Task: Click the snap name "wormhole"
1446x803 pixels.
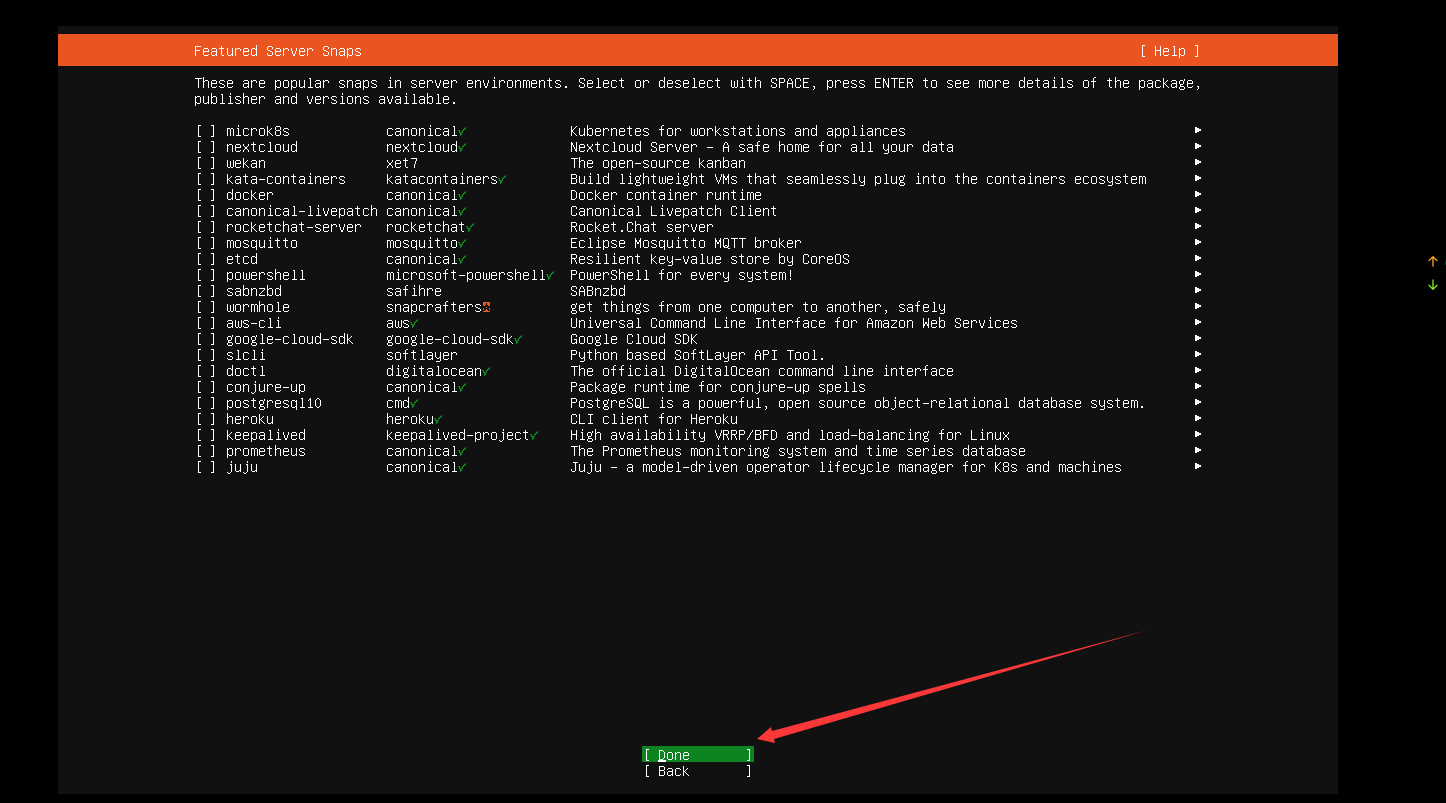Action: pos(258,307)
